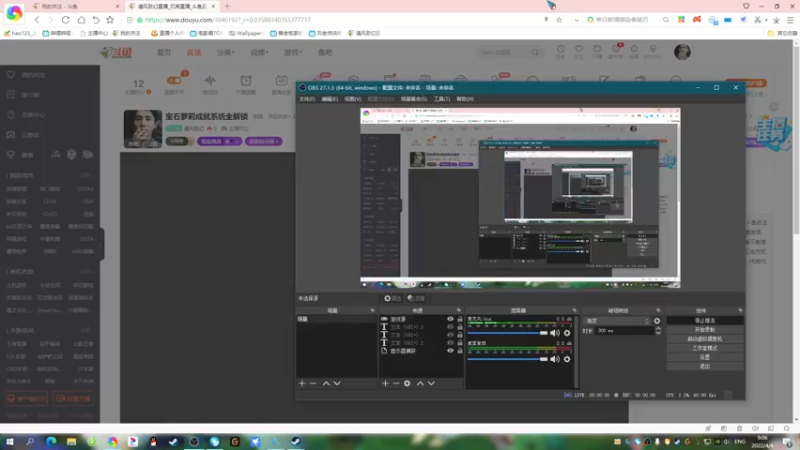800x450 pixels.
Task: Increase transition duration with up stepper
Action: pyautogui.click(x=658, y=329)
